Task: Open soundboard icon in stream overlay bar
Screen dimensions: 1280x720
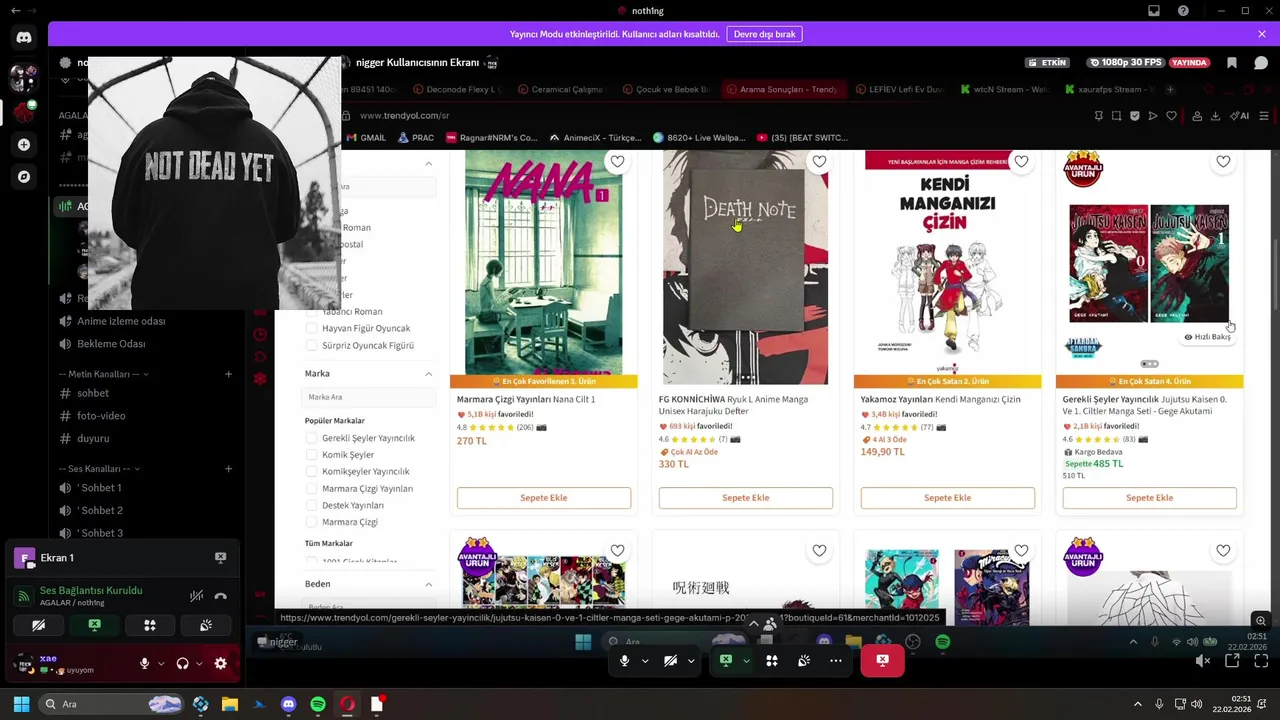Action: pos(804,661)
